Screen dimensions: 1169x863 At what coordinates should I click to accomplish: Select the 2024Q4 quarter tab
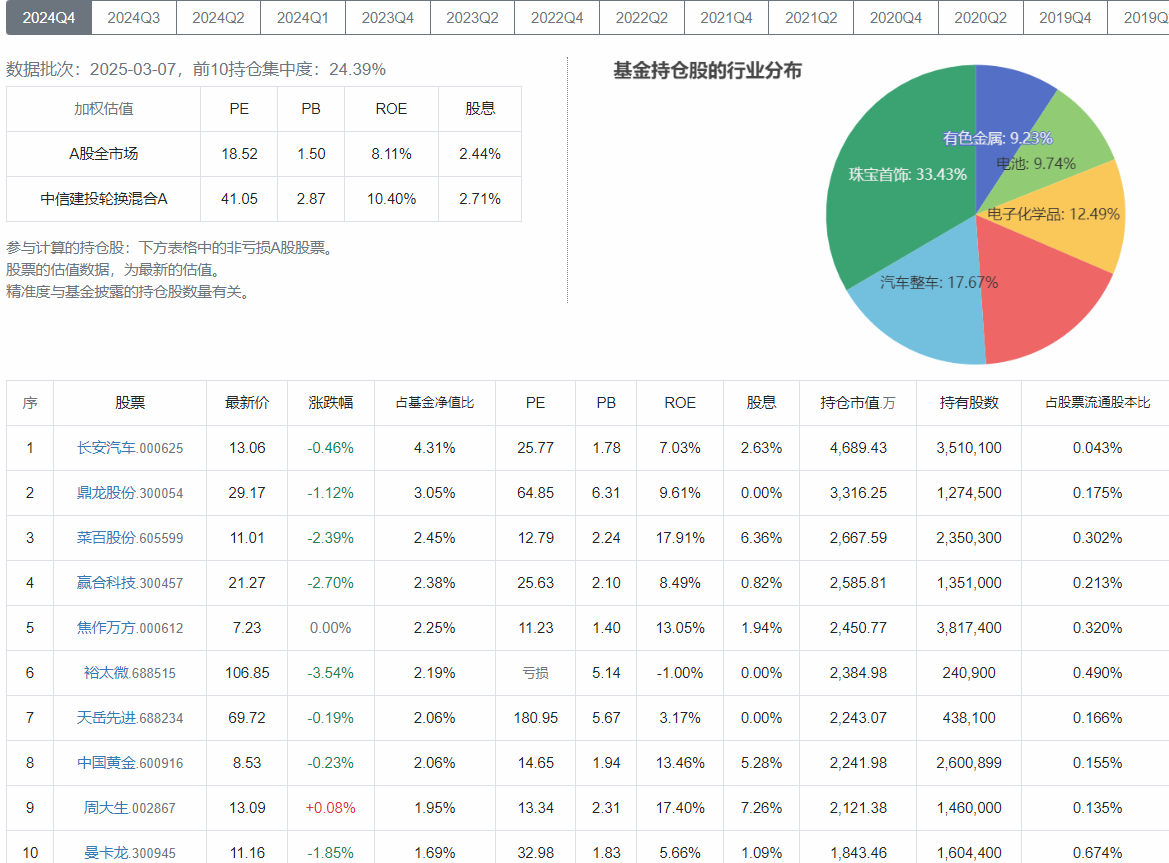point(48,17)
